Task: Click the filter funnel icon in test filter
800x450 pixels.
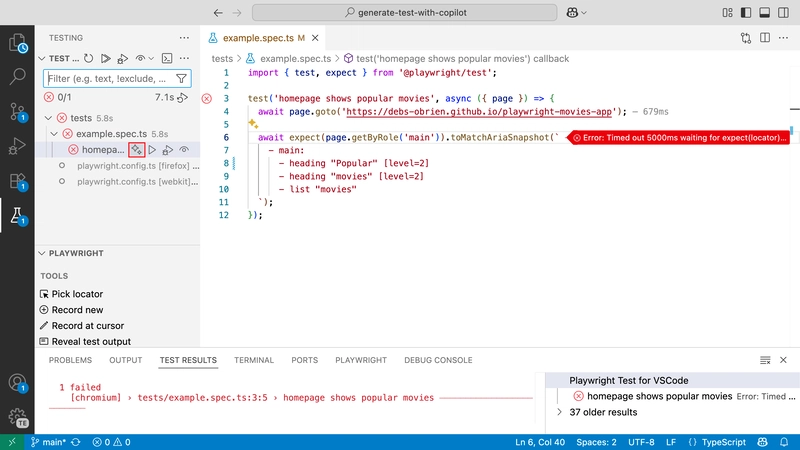Action: pos(182,78)
